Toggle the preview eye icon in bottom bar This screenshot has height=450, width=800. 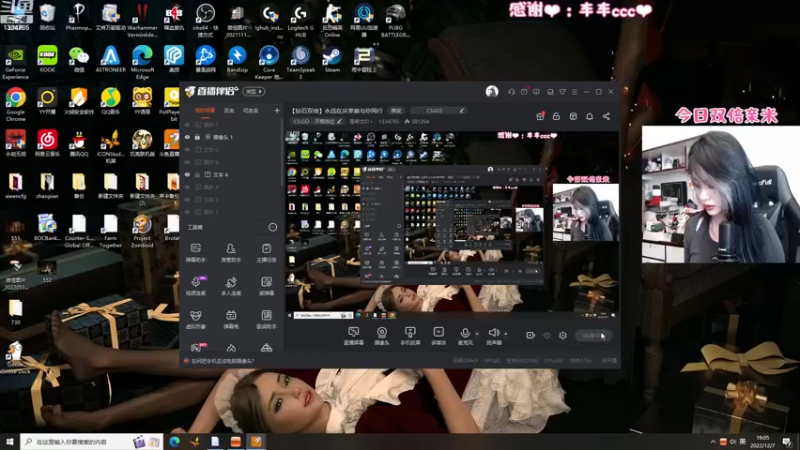pyautogui.click(x=546, y=335)
